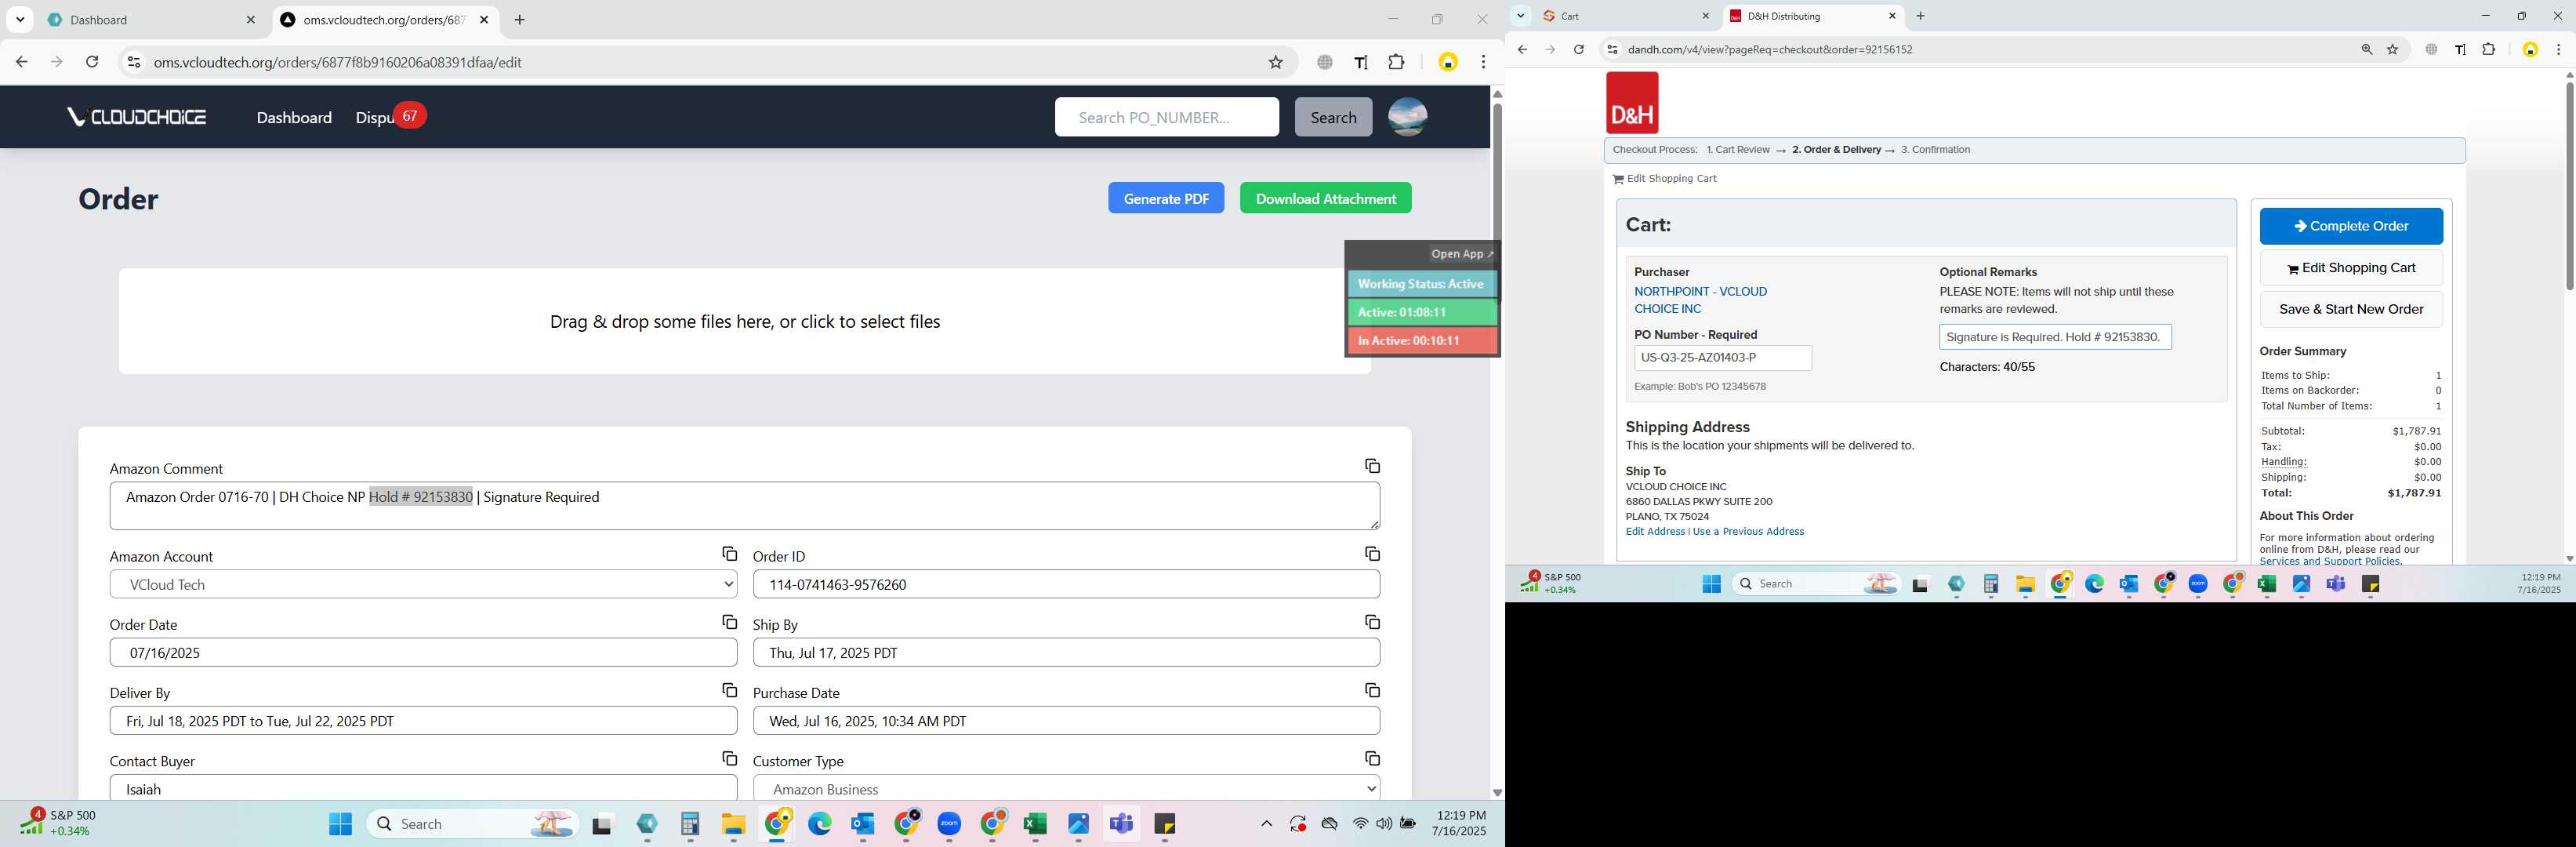
Task: Copy the Customer Type field value
Action: pyautogui.click(x=1372, y=759)
